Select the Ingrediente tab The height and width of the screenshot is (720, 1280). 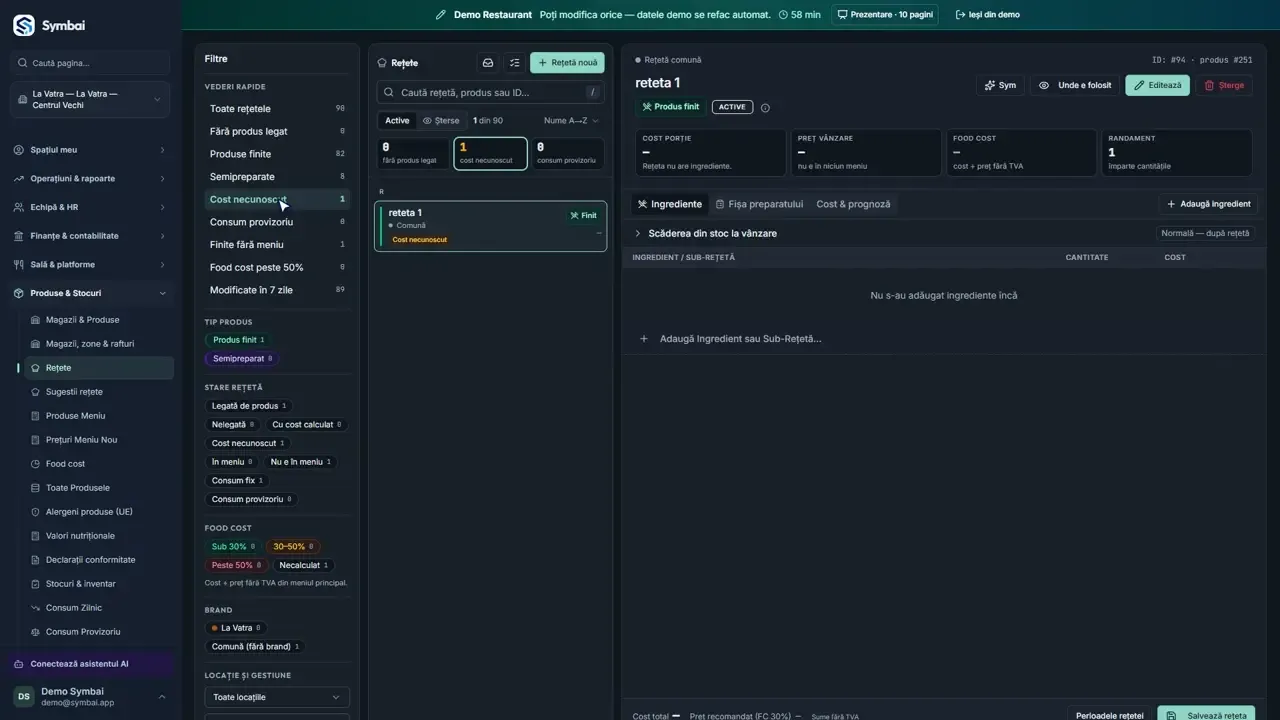670,204
